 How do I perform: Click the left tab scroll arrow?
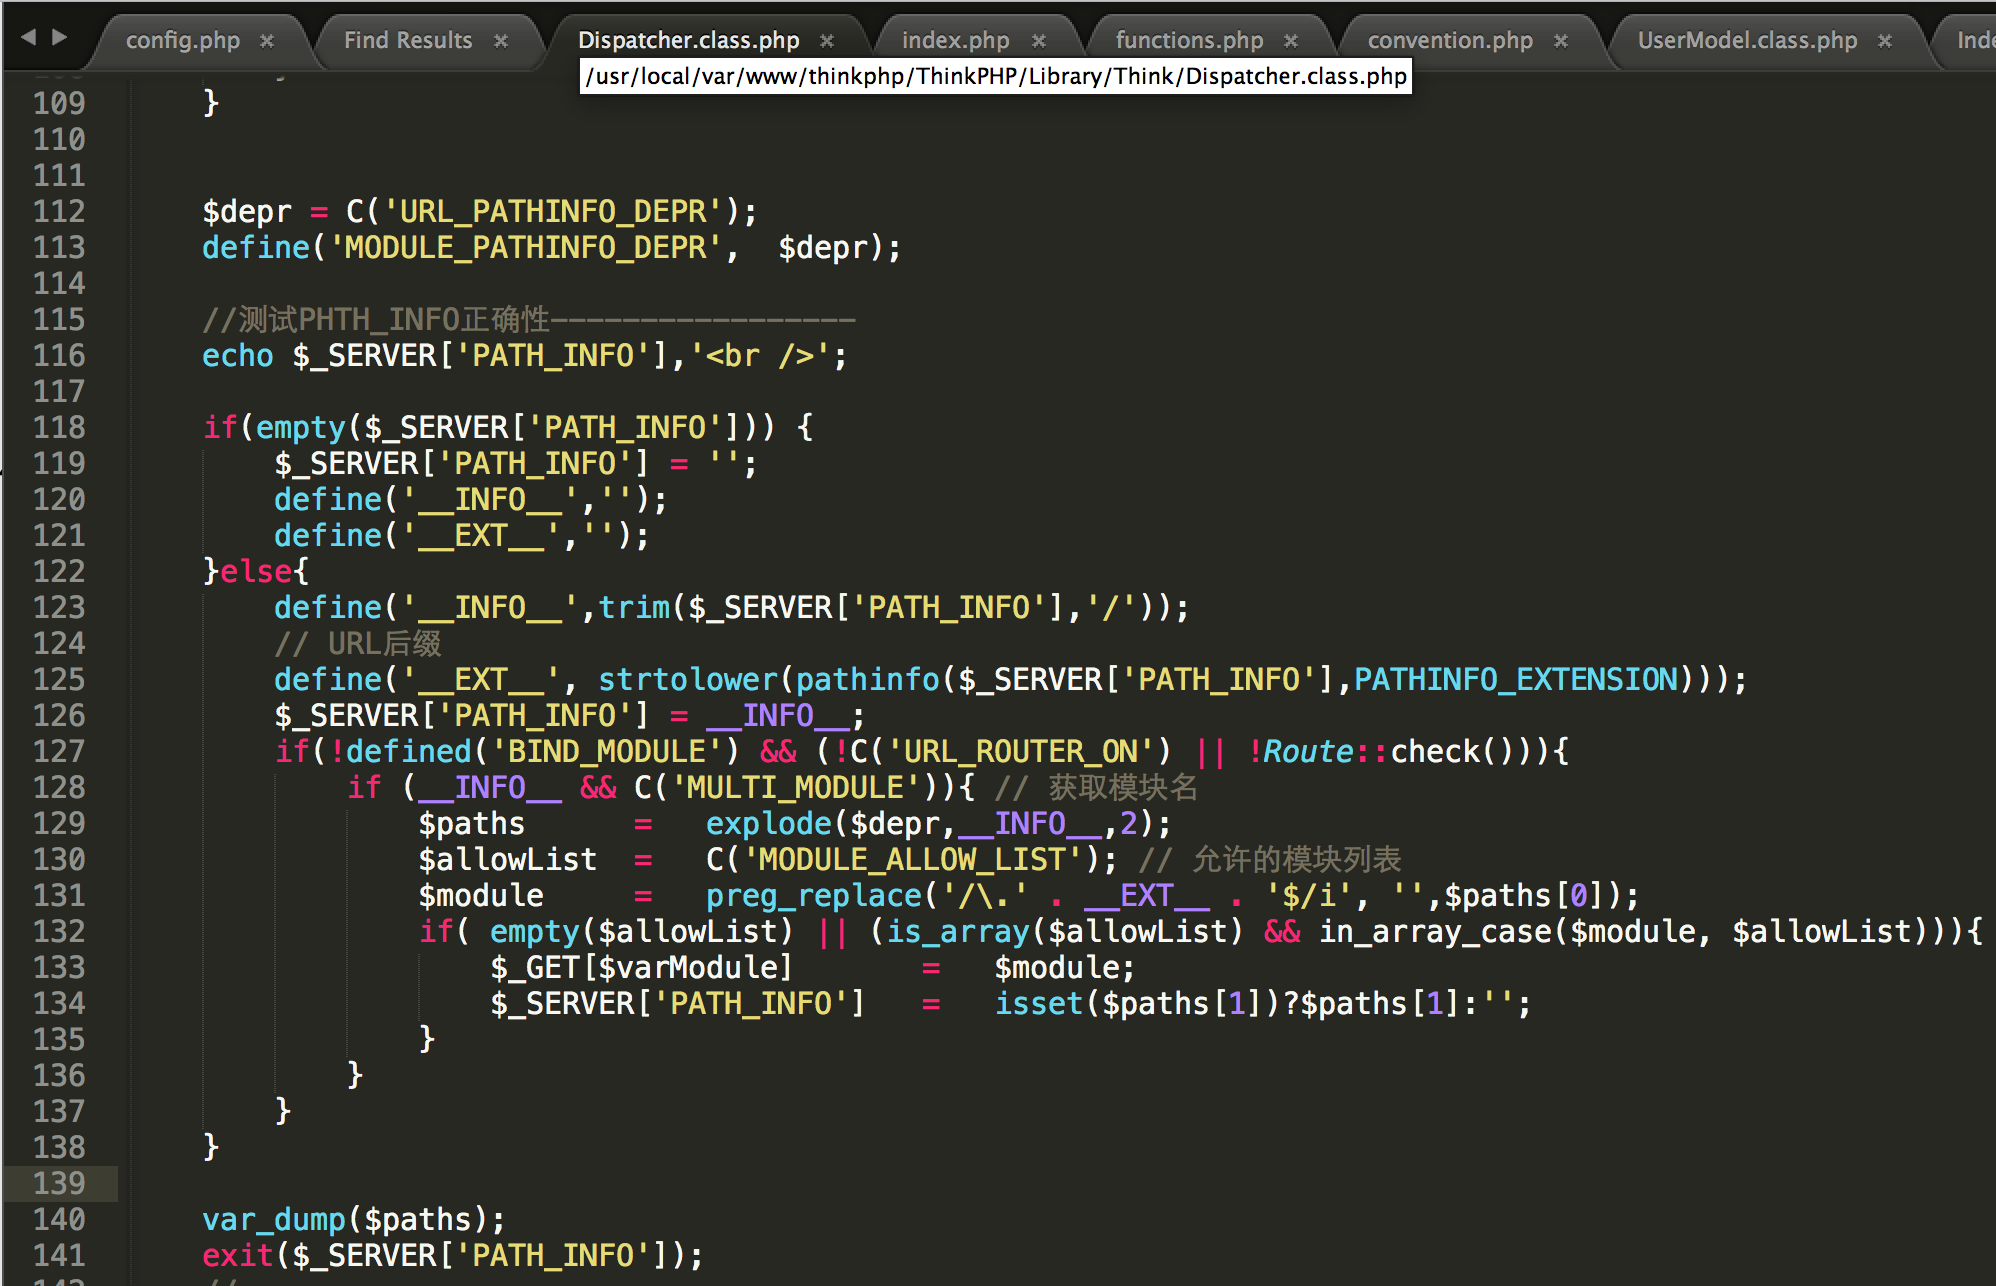click(x=28, y=37)
